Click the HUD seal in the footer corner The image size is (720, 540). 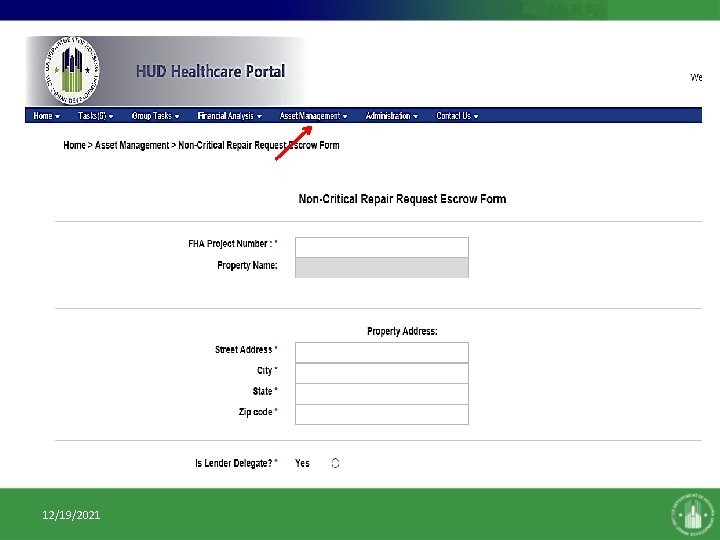[x=692, y=513]
